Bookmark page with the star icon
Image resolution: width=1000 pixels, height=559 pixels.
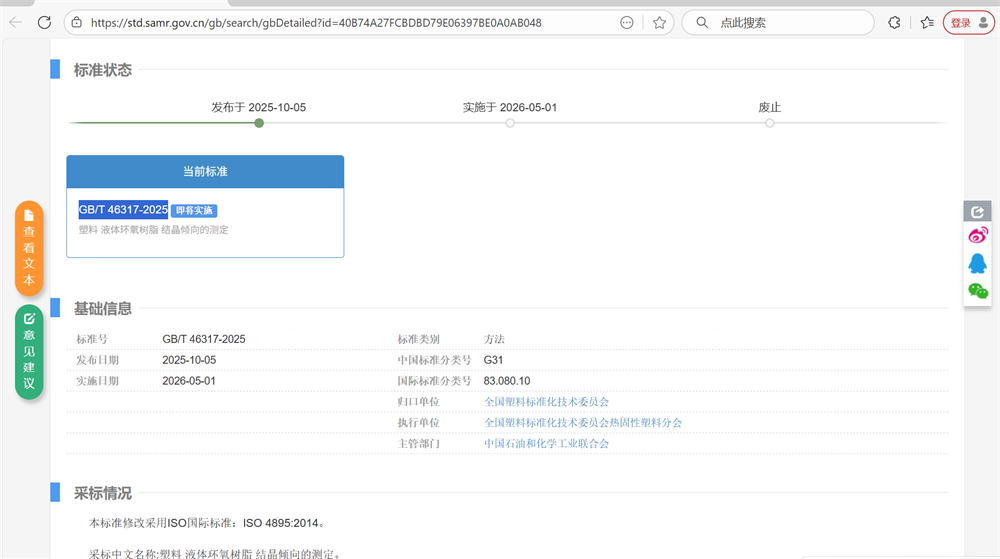[x=659, y=22]
